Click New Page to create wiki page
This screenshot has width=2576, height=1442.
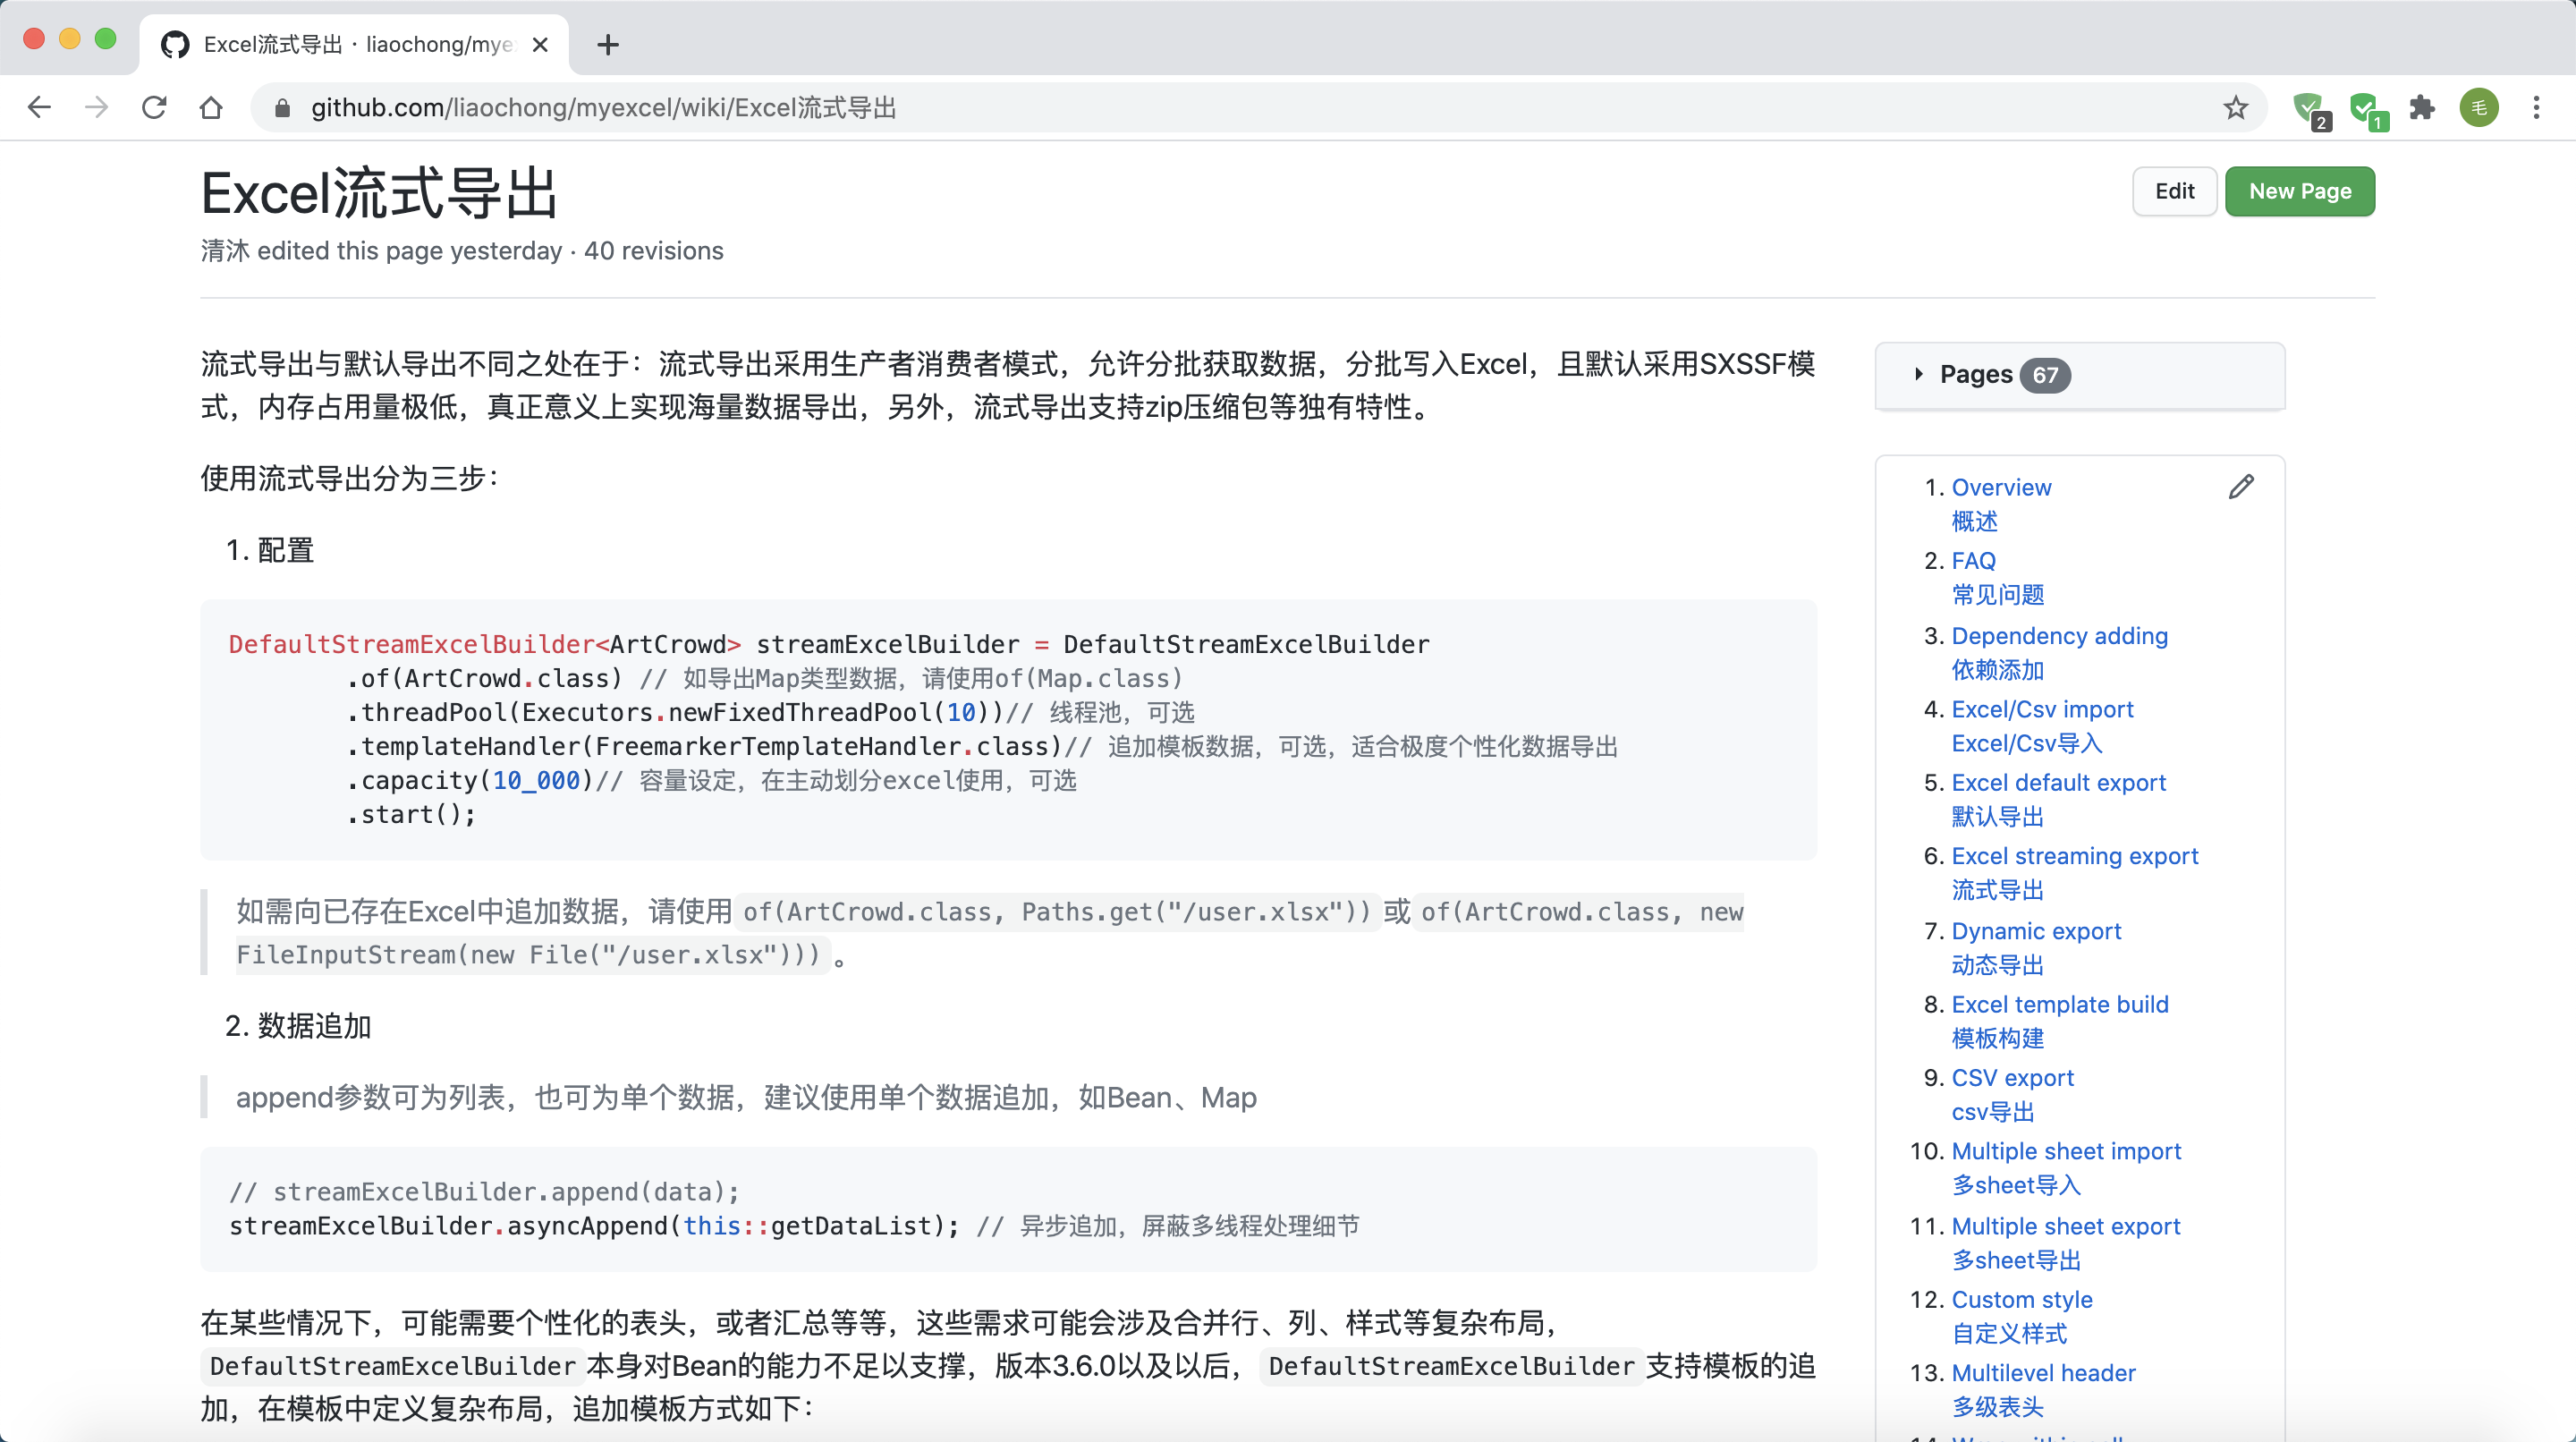point(2300,190)
